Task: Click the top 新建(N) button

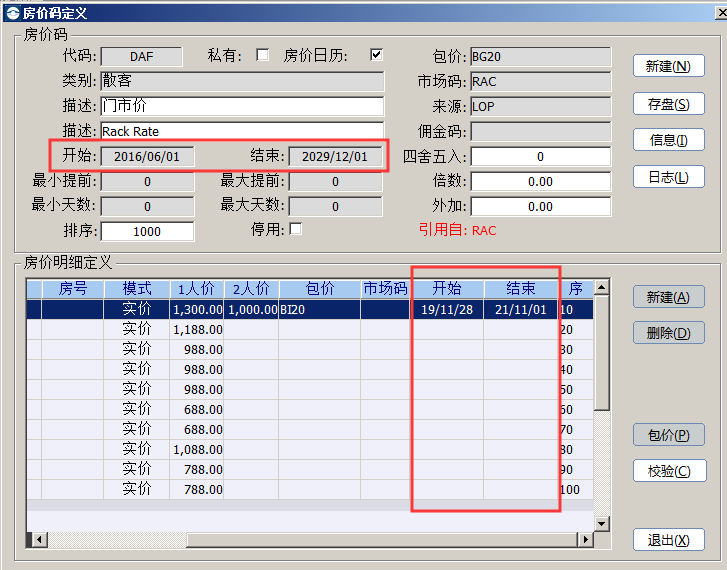Action: click(x=668, y=66)
